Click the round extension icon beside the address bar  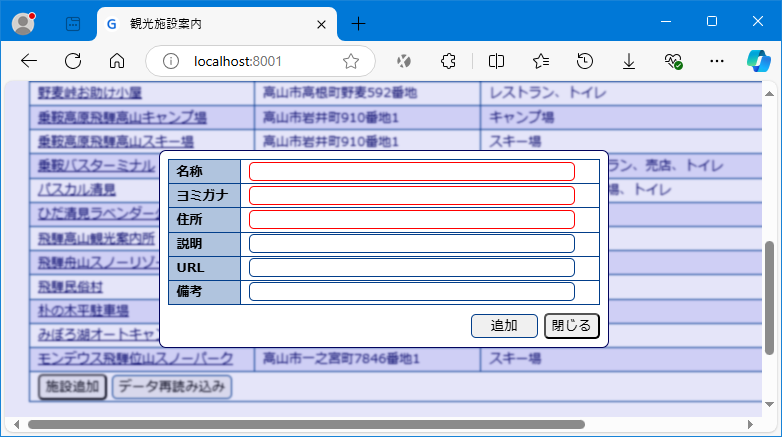403,61
